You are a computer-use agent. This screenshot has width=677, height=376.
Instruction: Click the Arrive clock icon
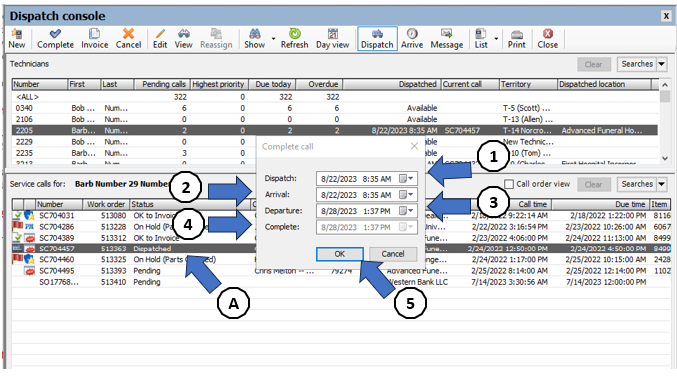(x=412, y=34)
